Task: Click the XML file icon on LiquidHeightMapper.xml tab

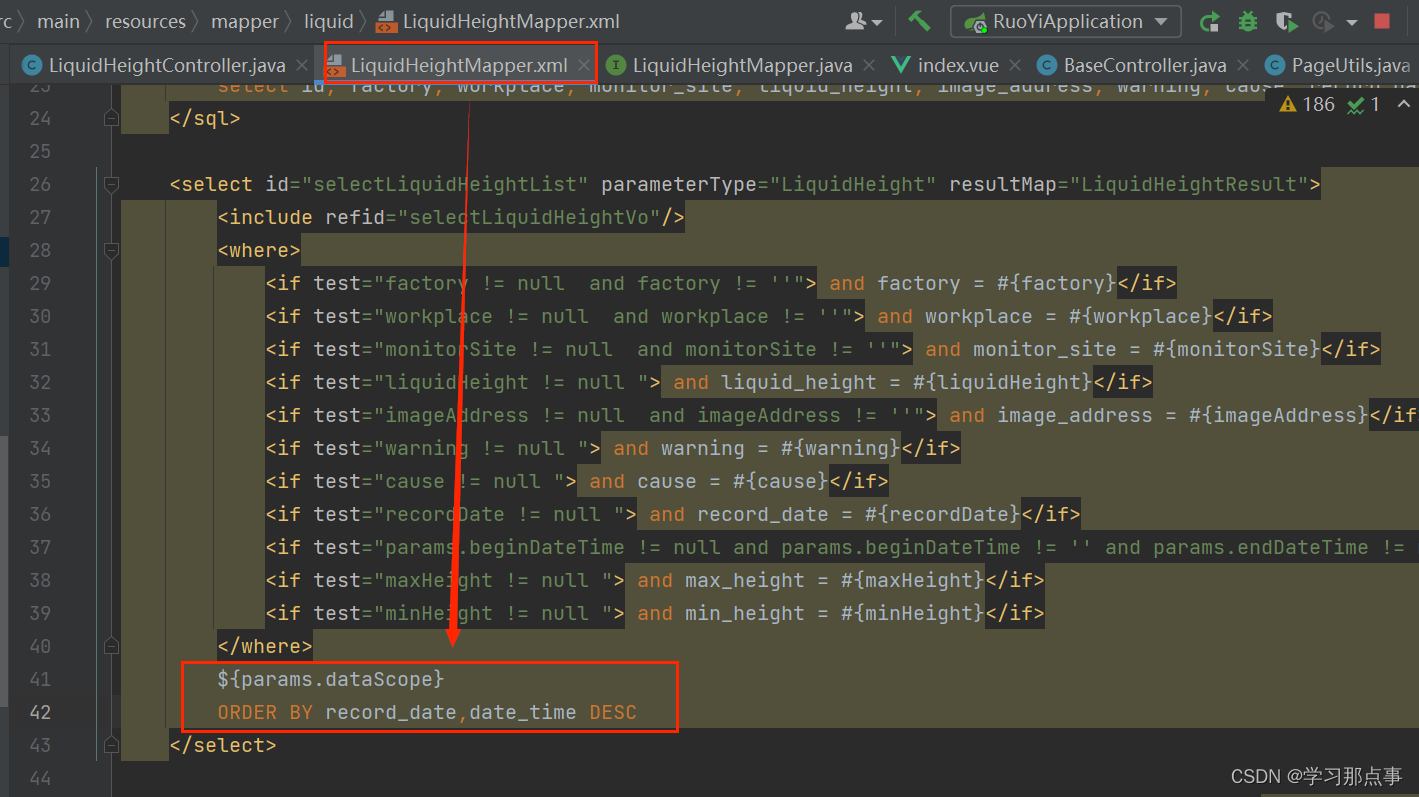Action: (336, 66)
